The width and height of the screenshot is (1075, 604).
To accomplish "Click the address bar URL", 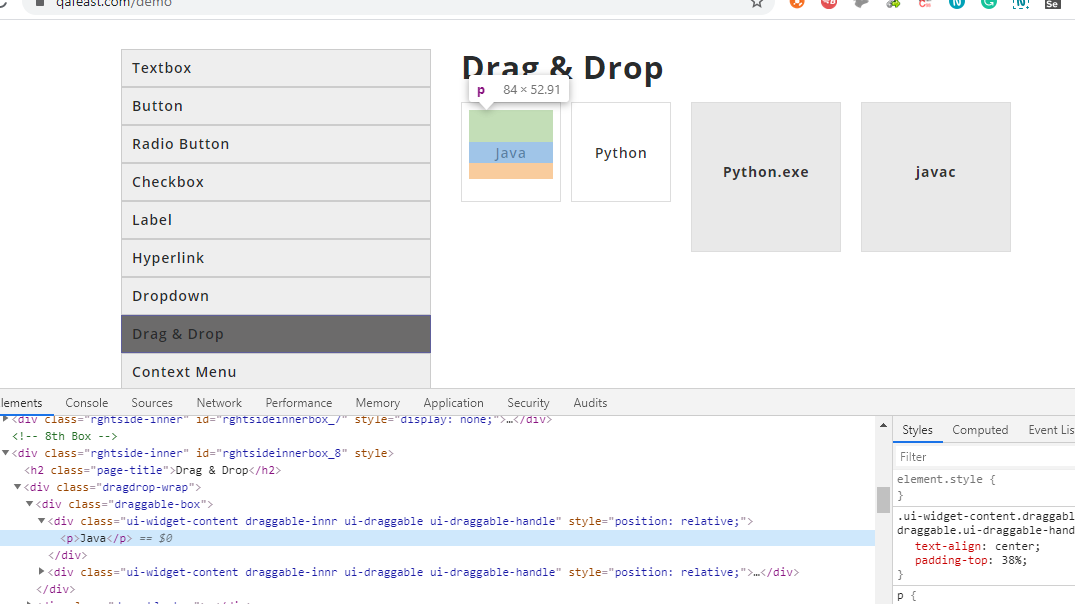I will [x=114, y=3].
